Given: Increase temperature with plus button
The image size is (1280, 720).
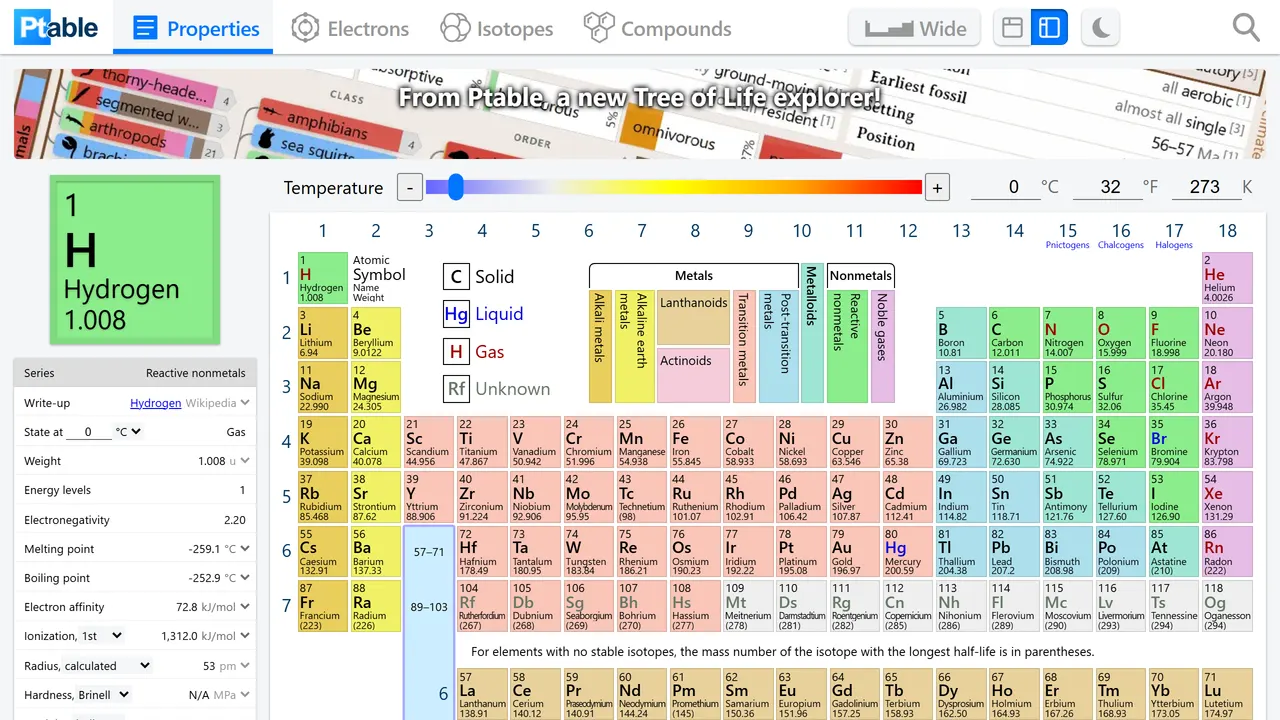Looking at the screenshot, I should pyautogui.click(x=937, y=187).
